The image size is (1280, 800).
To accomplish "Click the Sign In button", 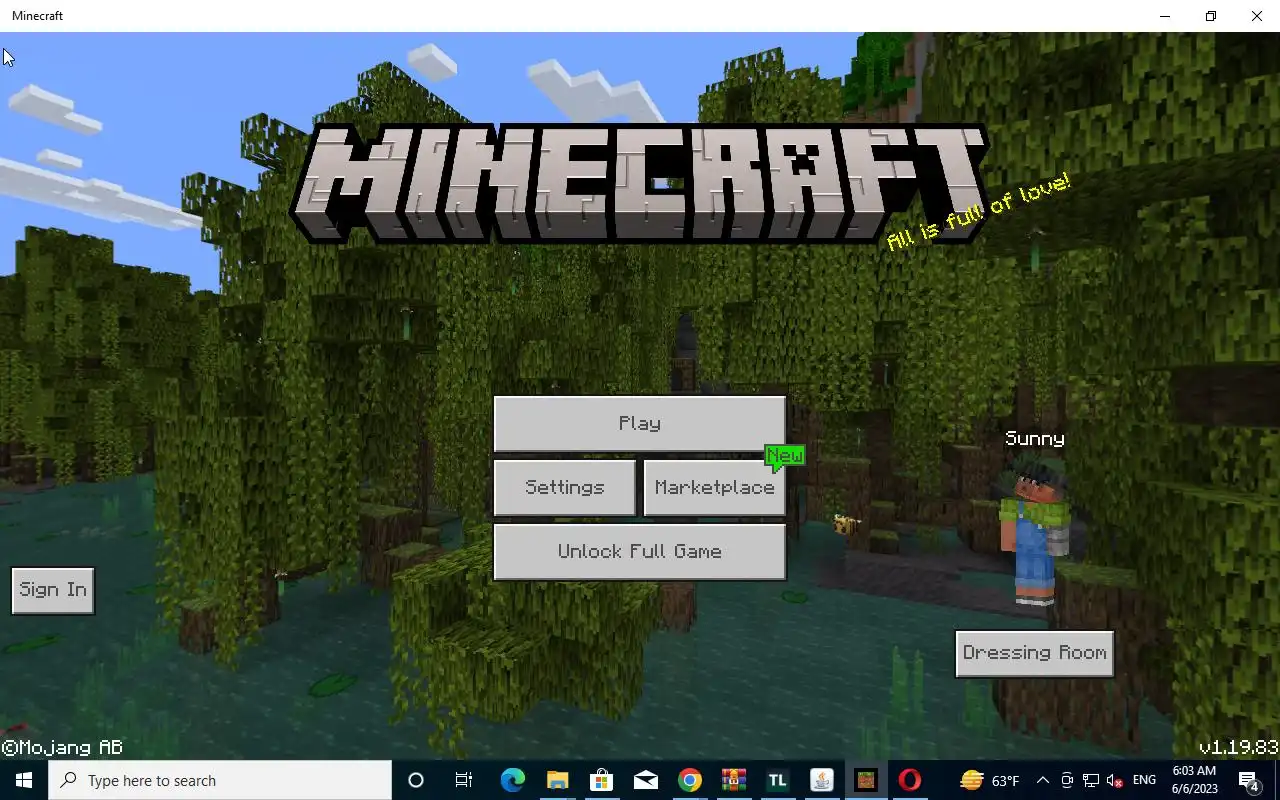I will pos(53,590).
